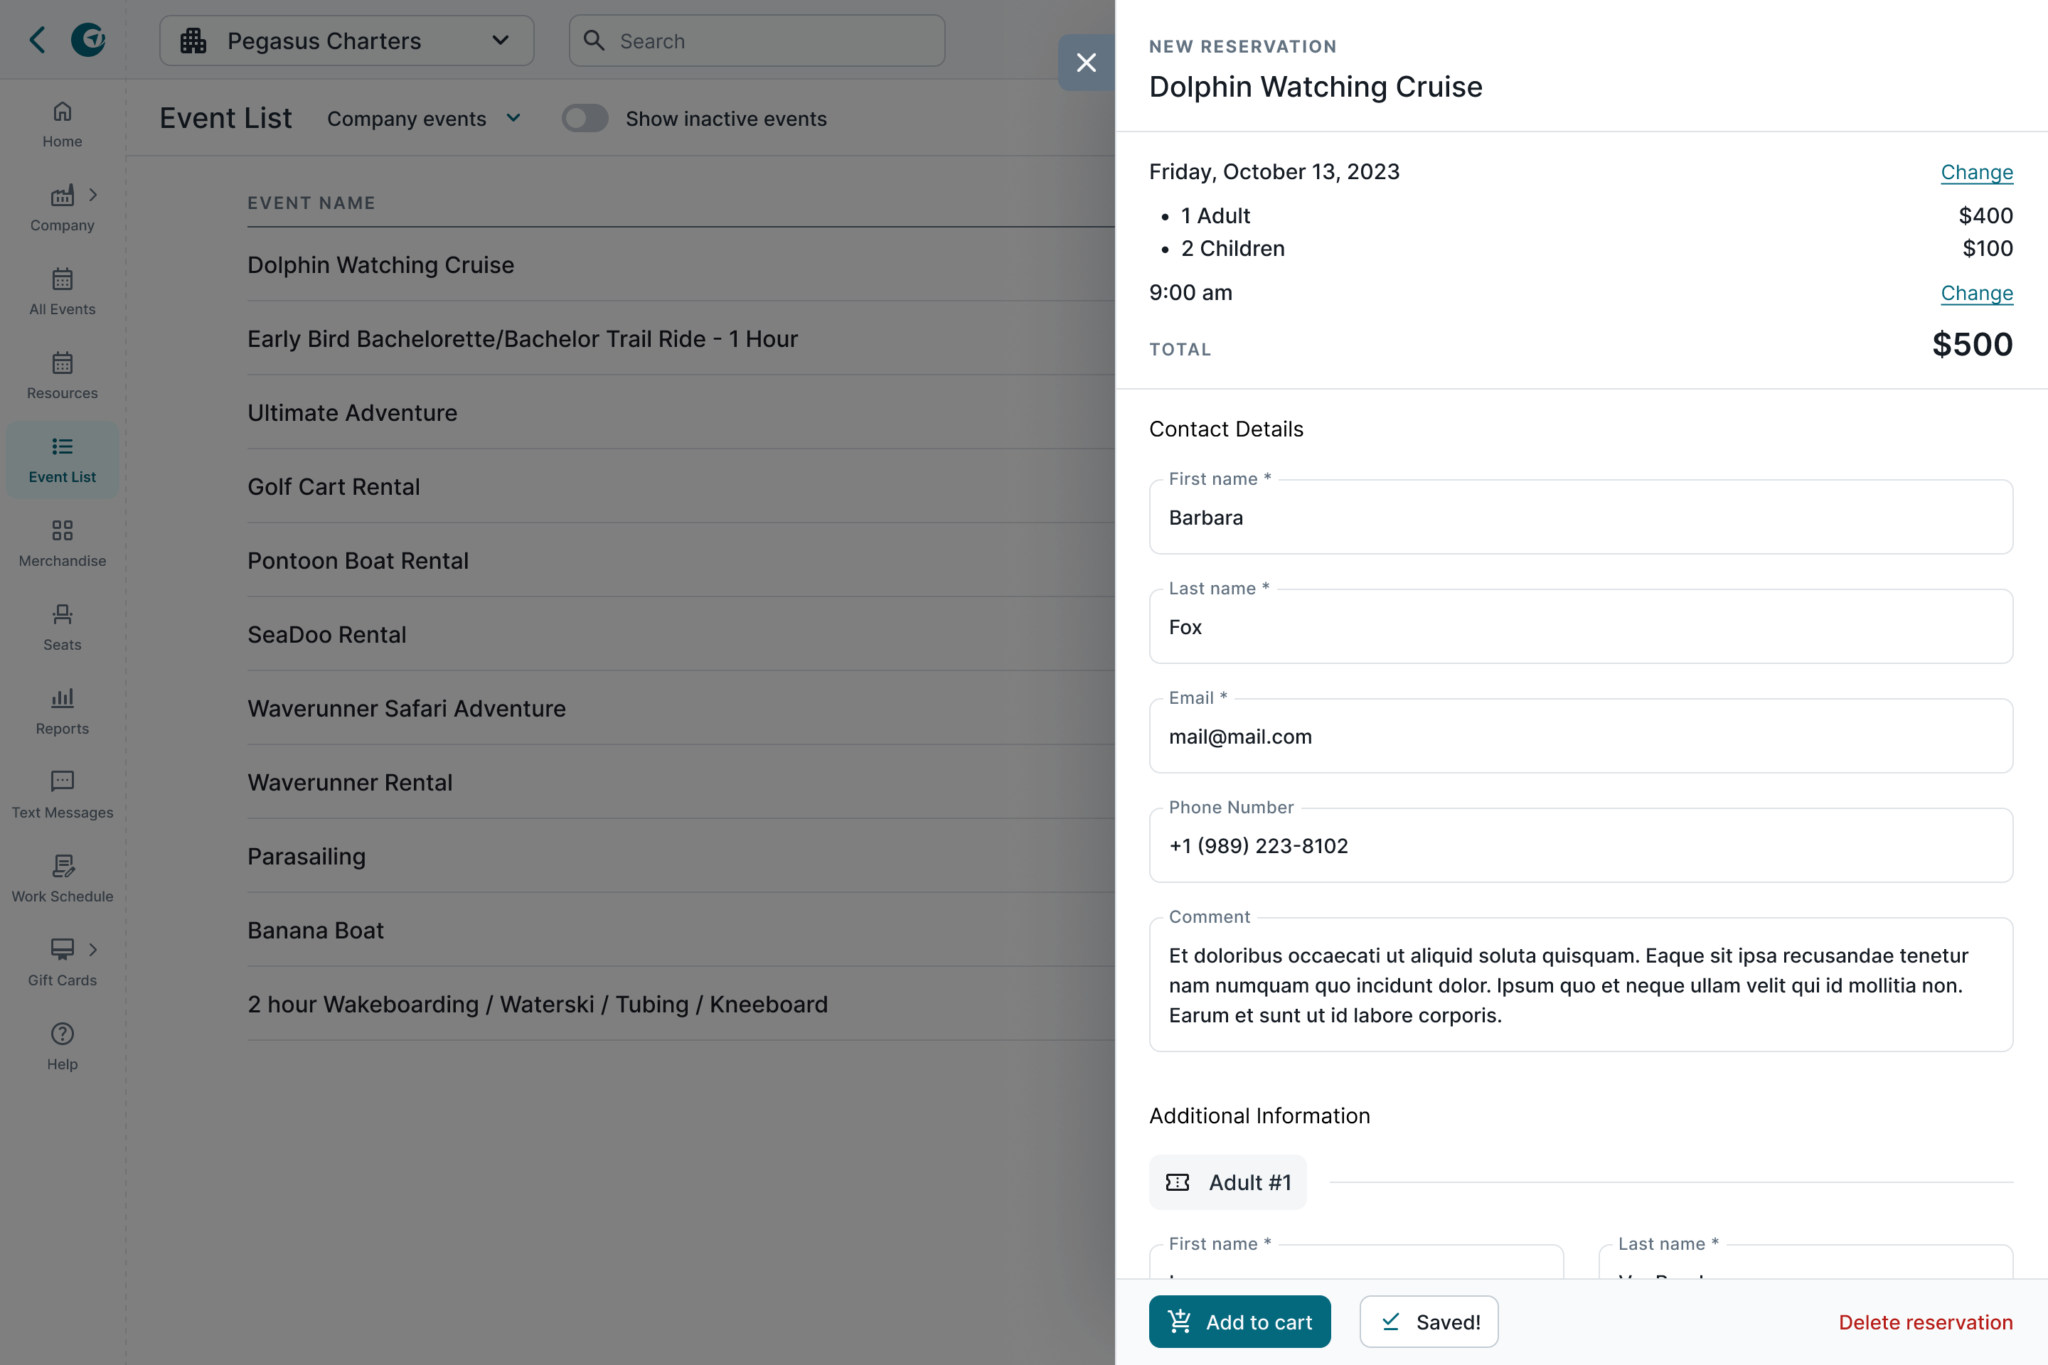Viewport: 2048px width, 1365px height.
Task: Expand the Gift Cards submenu chevron
Action: (x=93, y=949)
